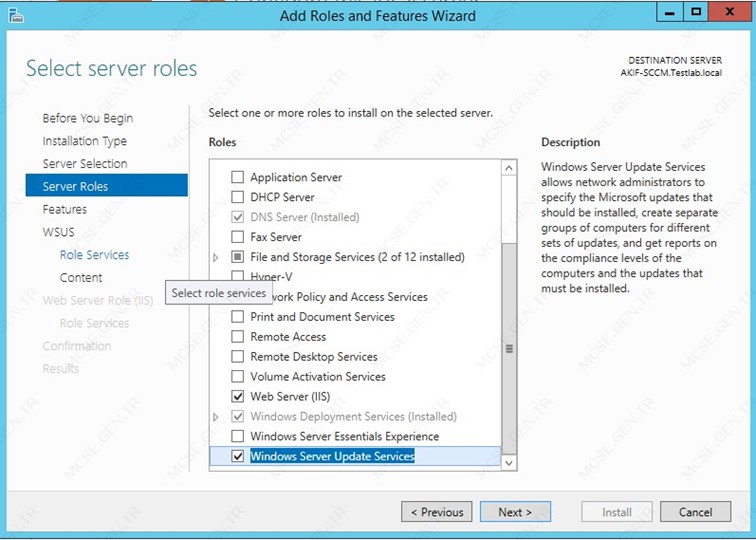Check Windows Server Essentials Experience role

coord(237,436)
